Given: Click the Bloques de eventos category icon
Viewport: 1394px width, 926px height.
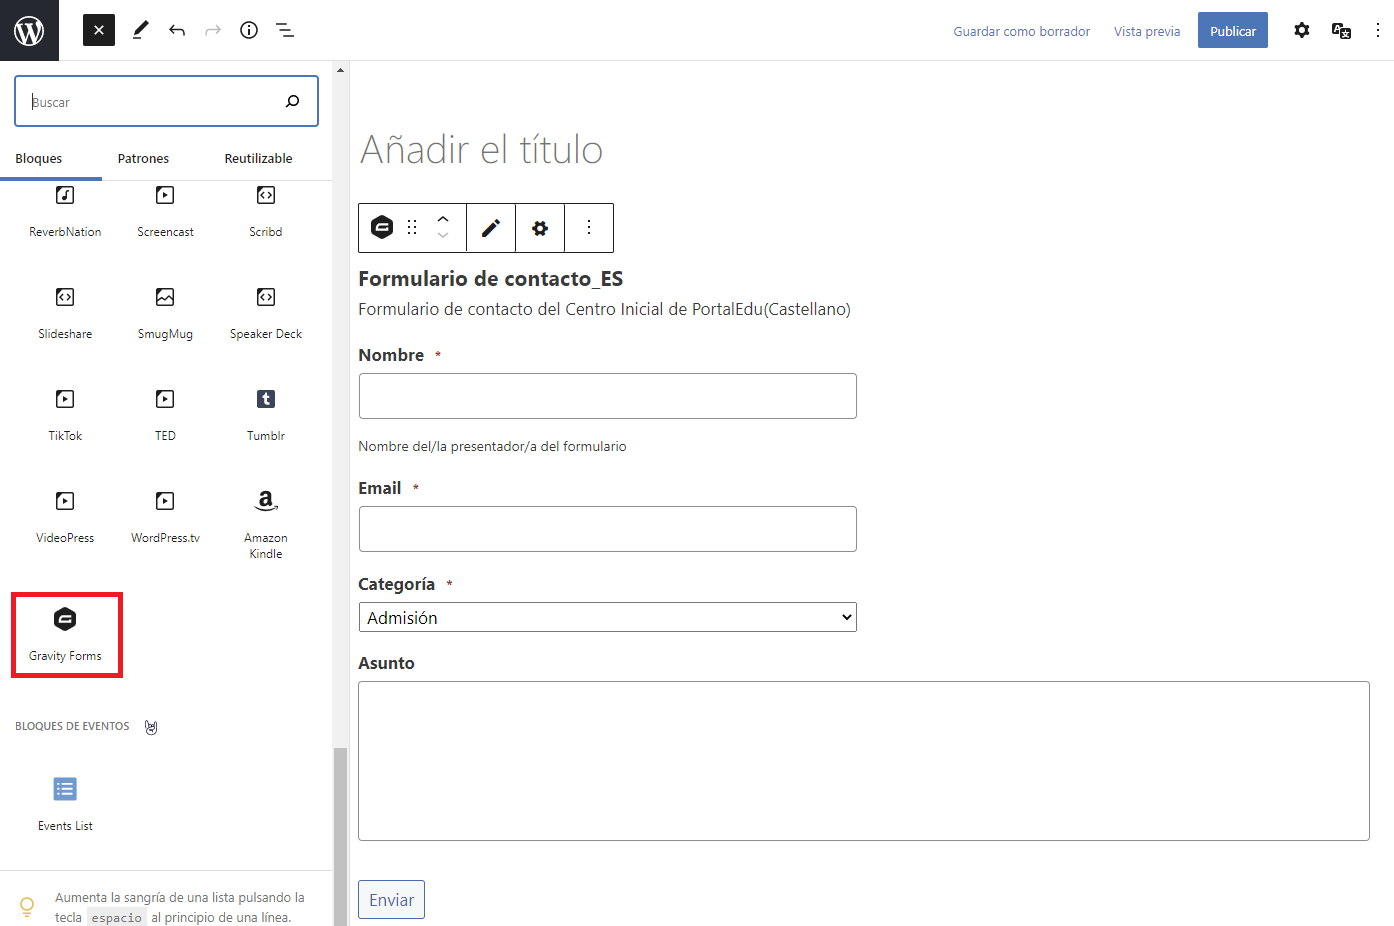Looking at the screenshot, I should coord(151,727).
